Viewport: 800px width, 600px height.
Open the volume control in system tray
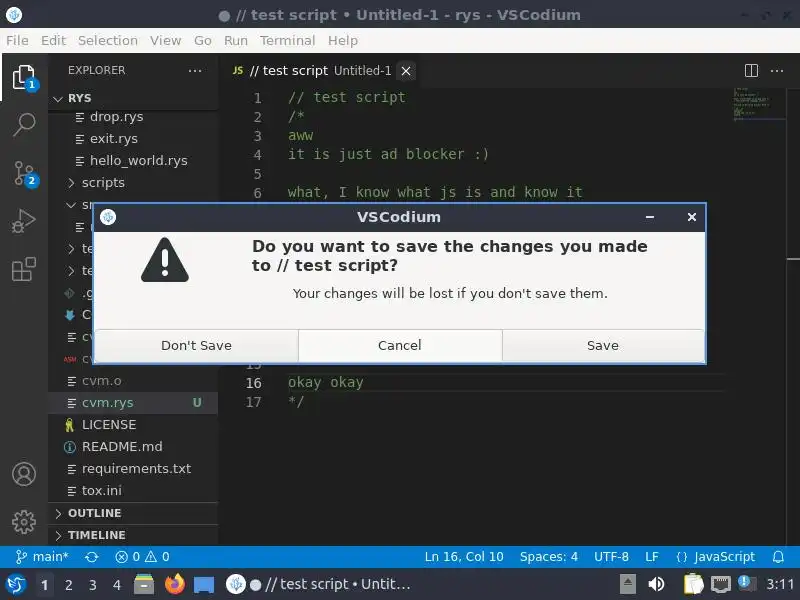pyautogui.click(x=656, y=584)
